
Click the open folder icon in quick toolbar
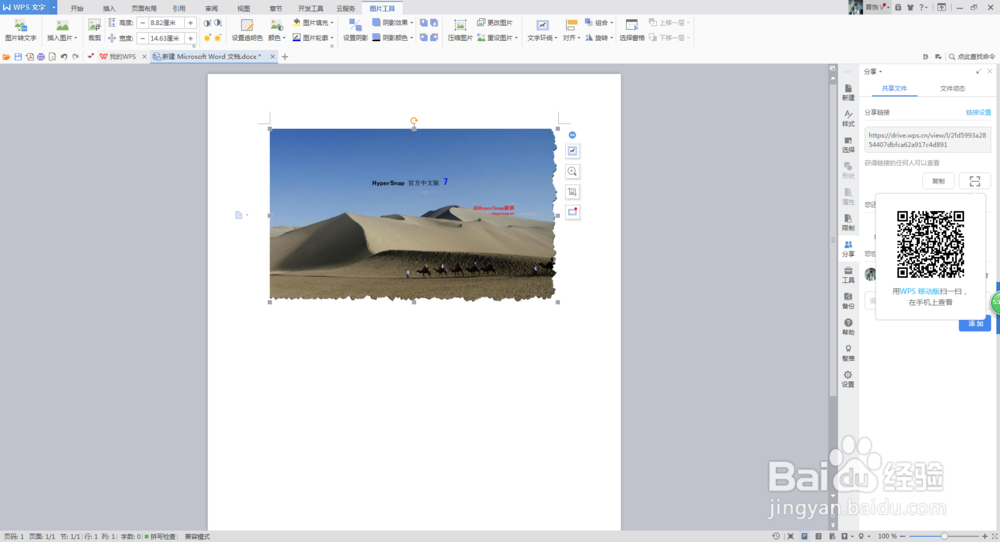point(6,57)
